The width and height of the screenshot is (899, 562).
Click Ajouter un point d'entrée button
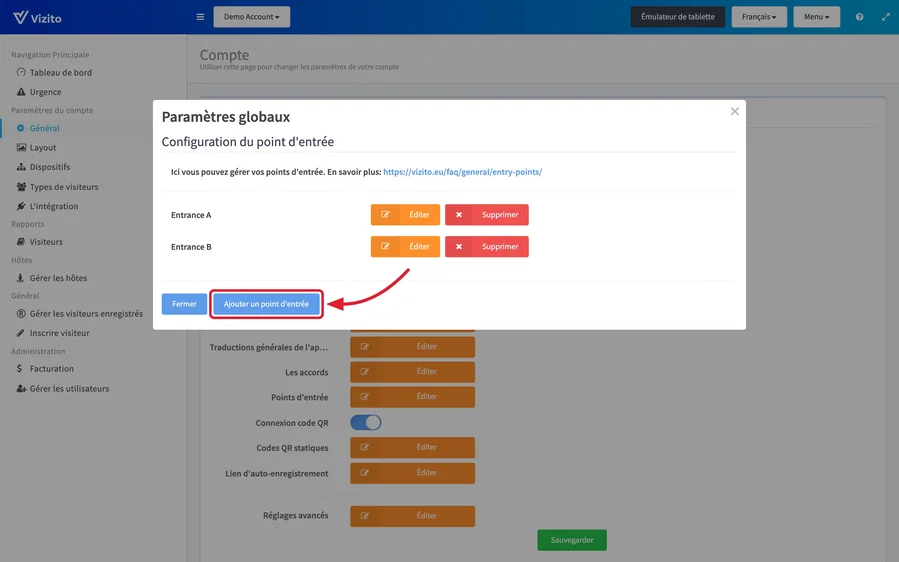point(266,304)
